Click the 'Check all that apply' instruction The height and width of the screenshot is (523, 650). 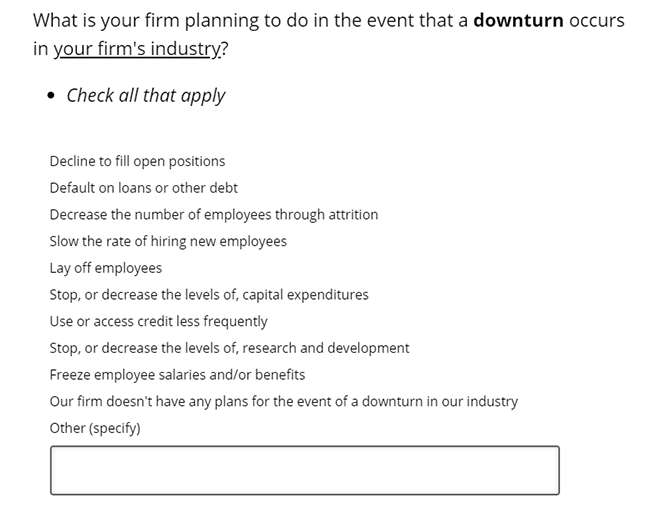click(x=146, y=96)
